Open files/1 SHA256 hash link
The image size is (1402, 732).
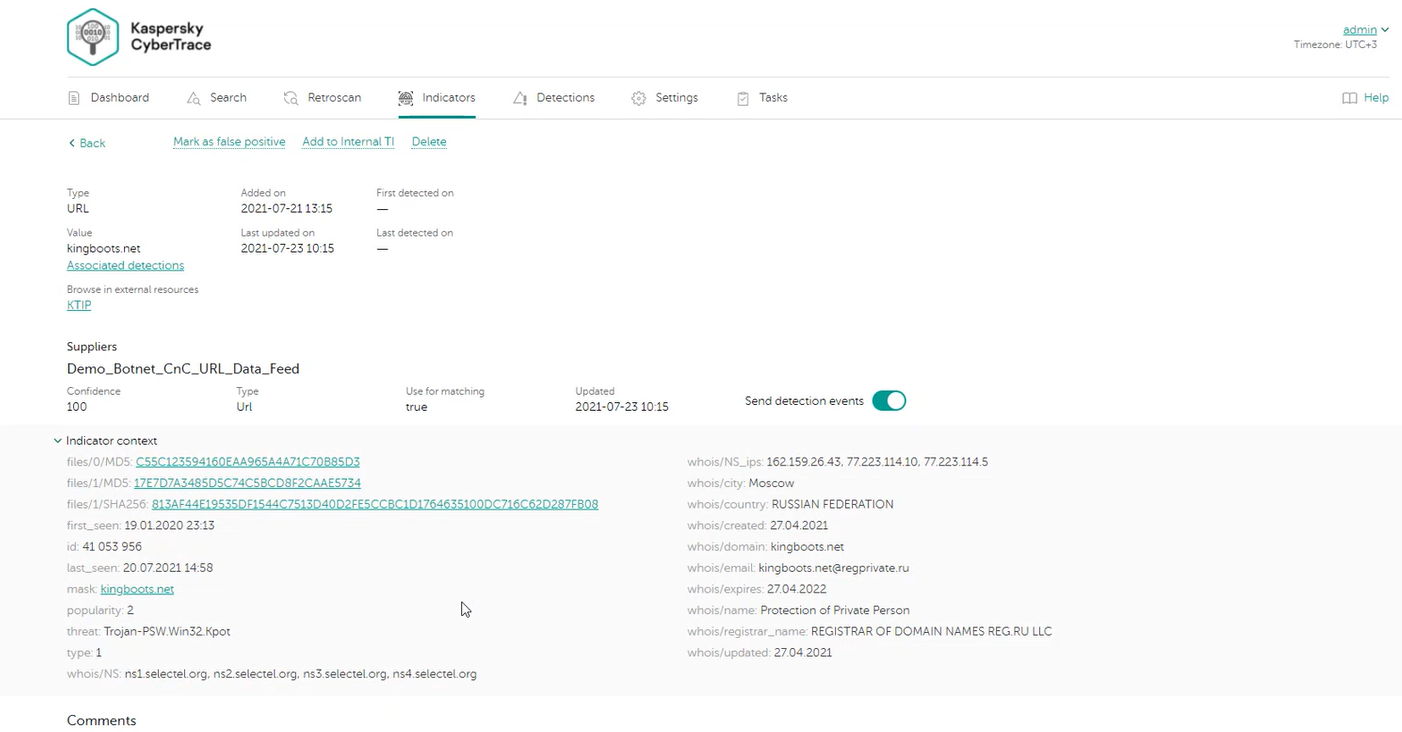coord(375,504)
